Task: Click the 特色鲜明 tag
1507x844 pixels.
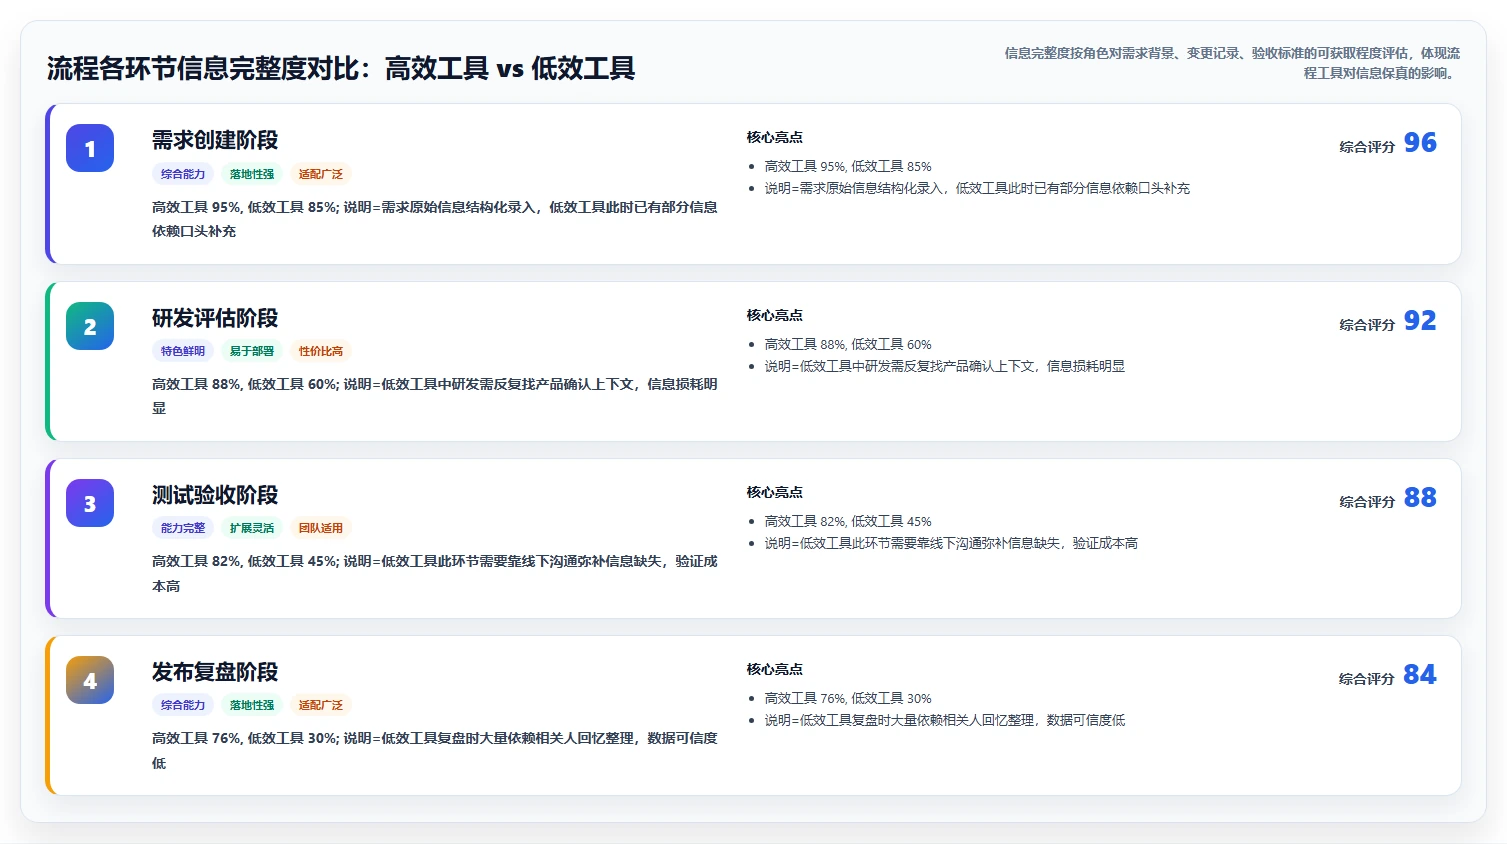Action: pos(183,351)
